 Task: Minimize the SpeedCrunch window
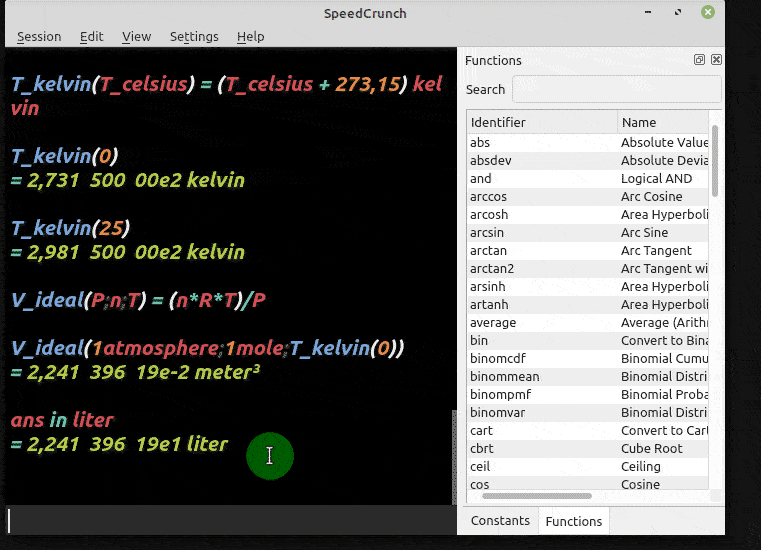tap(648, 12)
